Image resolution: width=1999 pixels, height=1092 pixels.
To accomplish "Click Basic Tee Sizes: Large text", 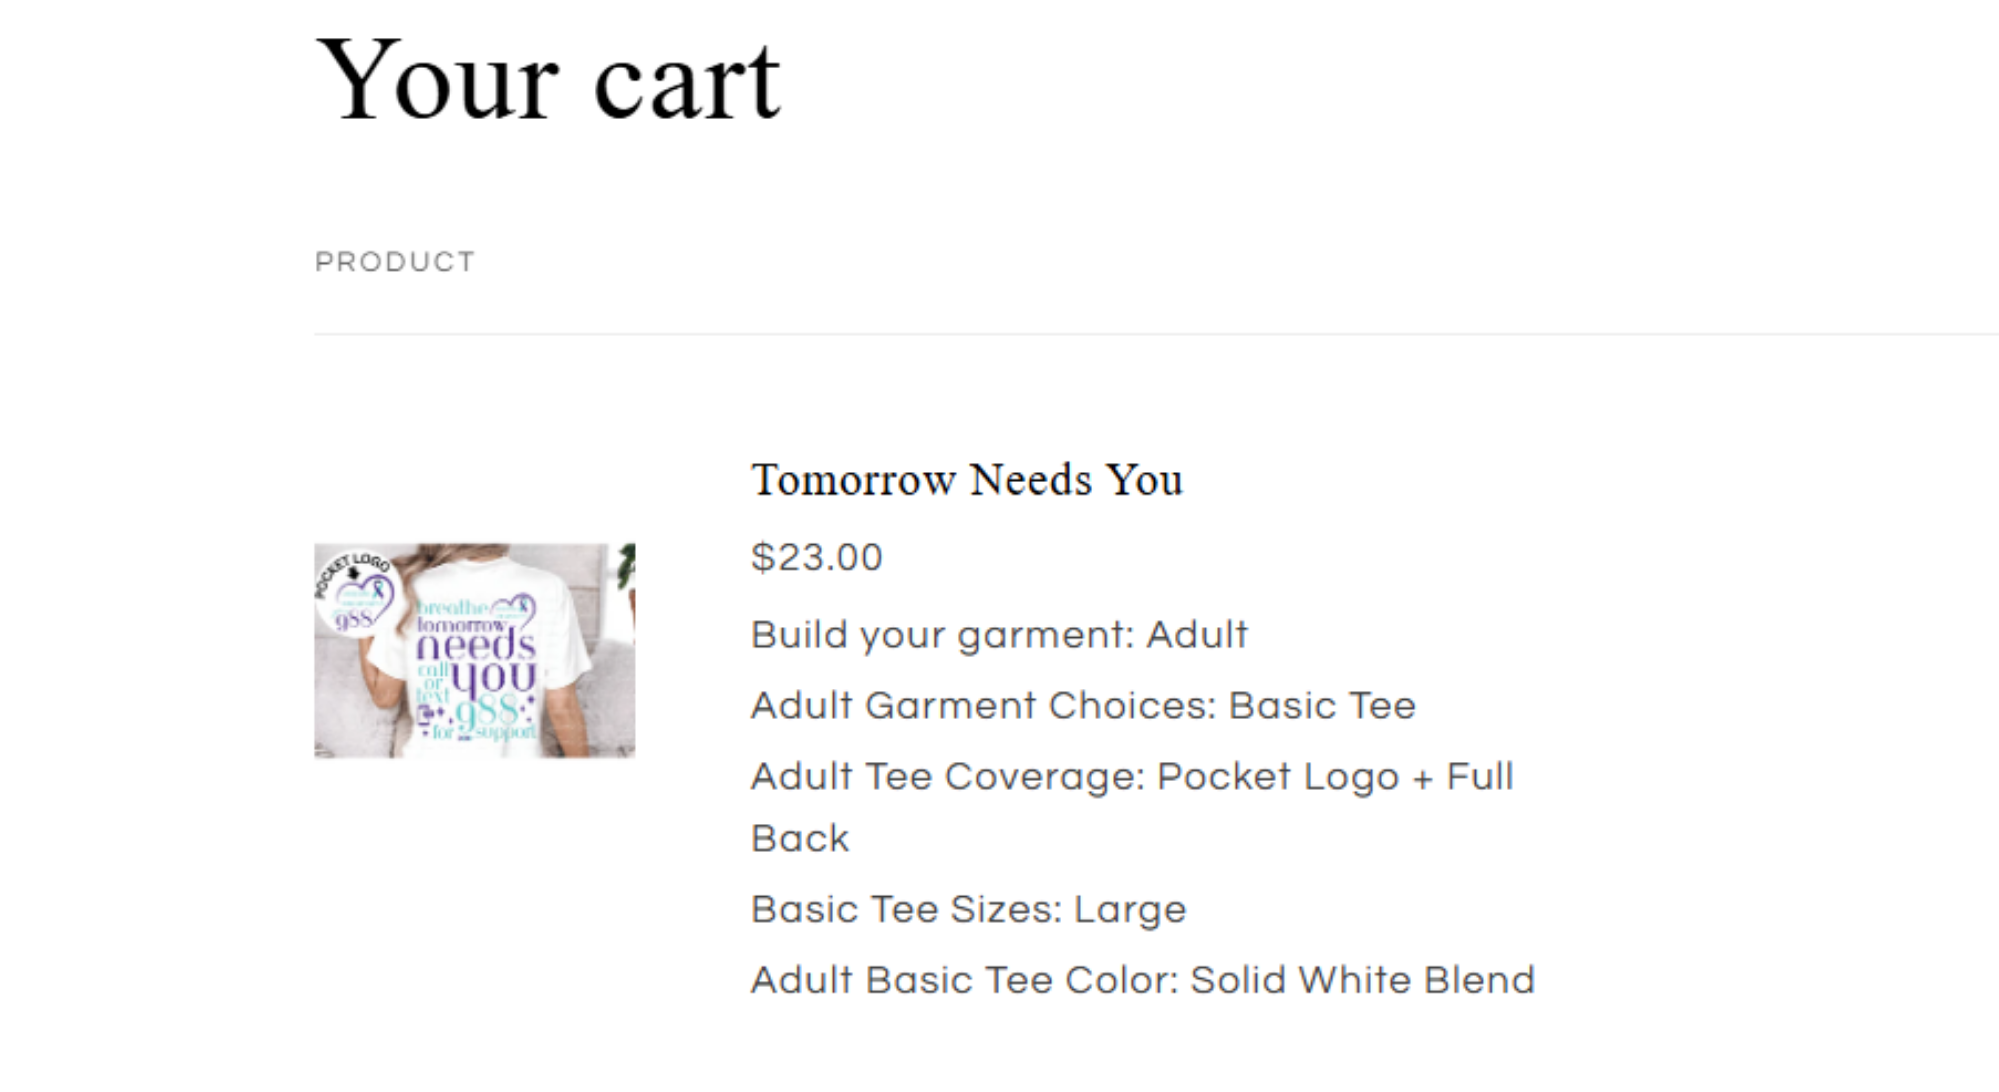I will click(x=968, y=910).
